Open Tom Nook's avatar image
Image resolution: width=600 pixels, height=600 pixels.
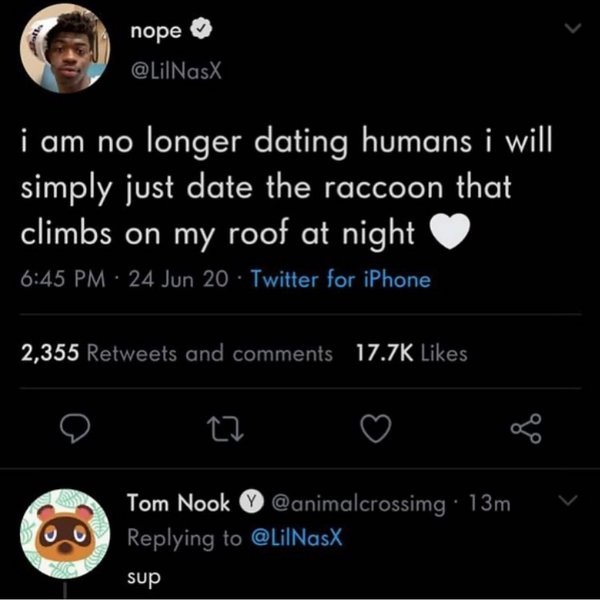point(61,540)
